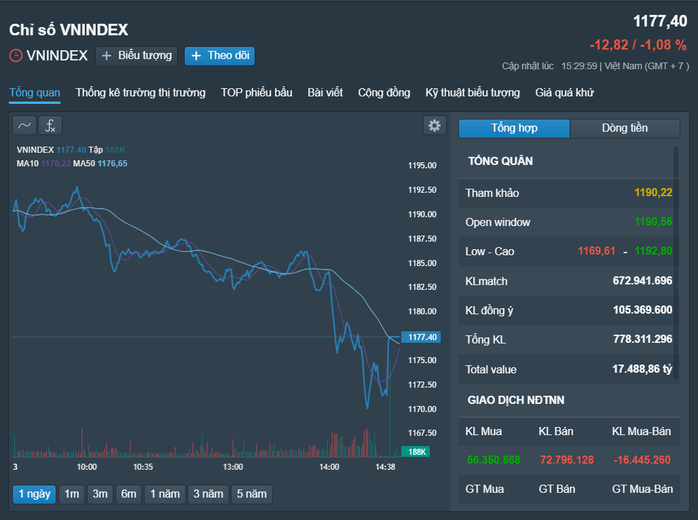Select 3 năm time range
Screen dimensions: 698x520
point(208,494)
